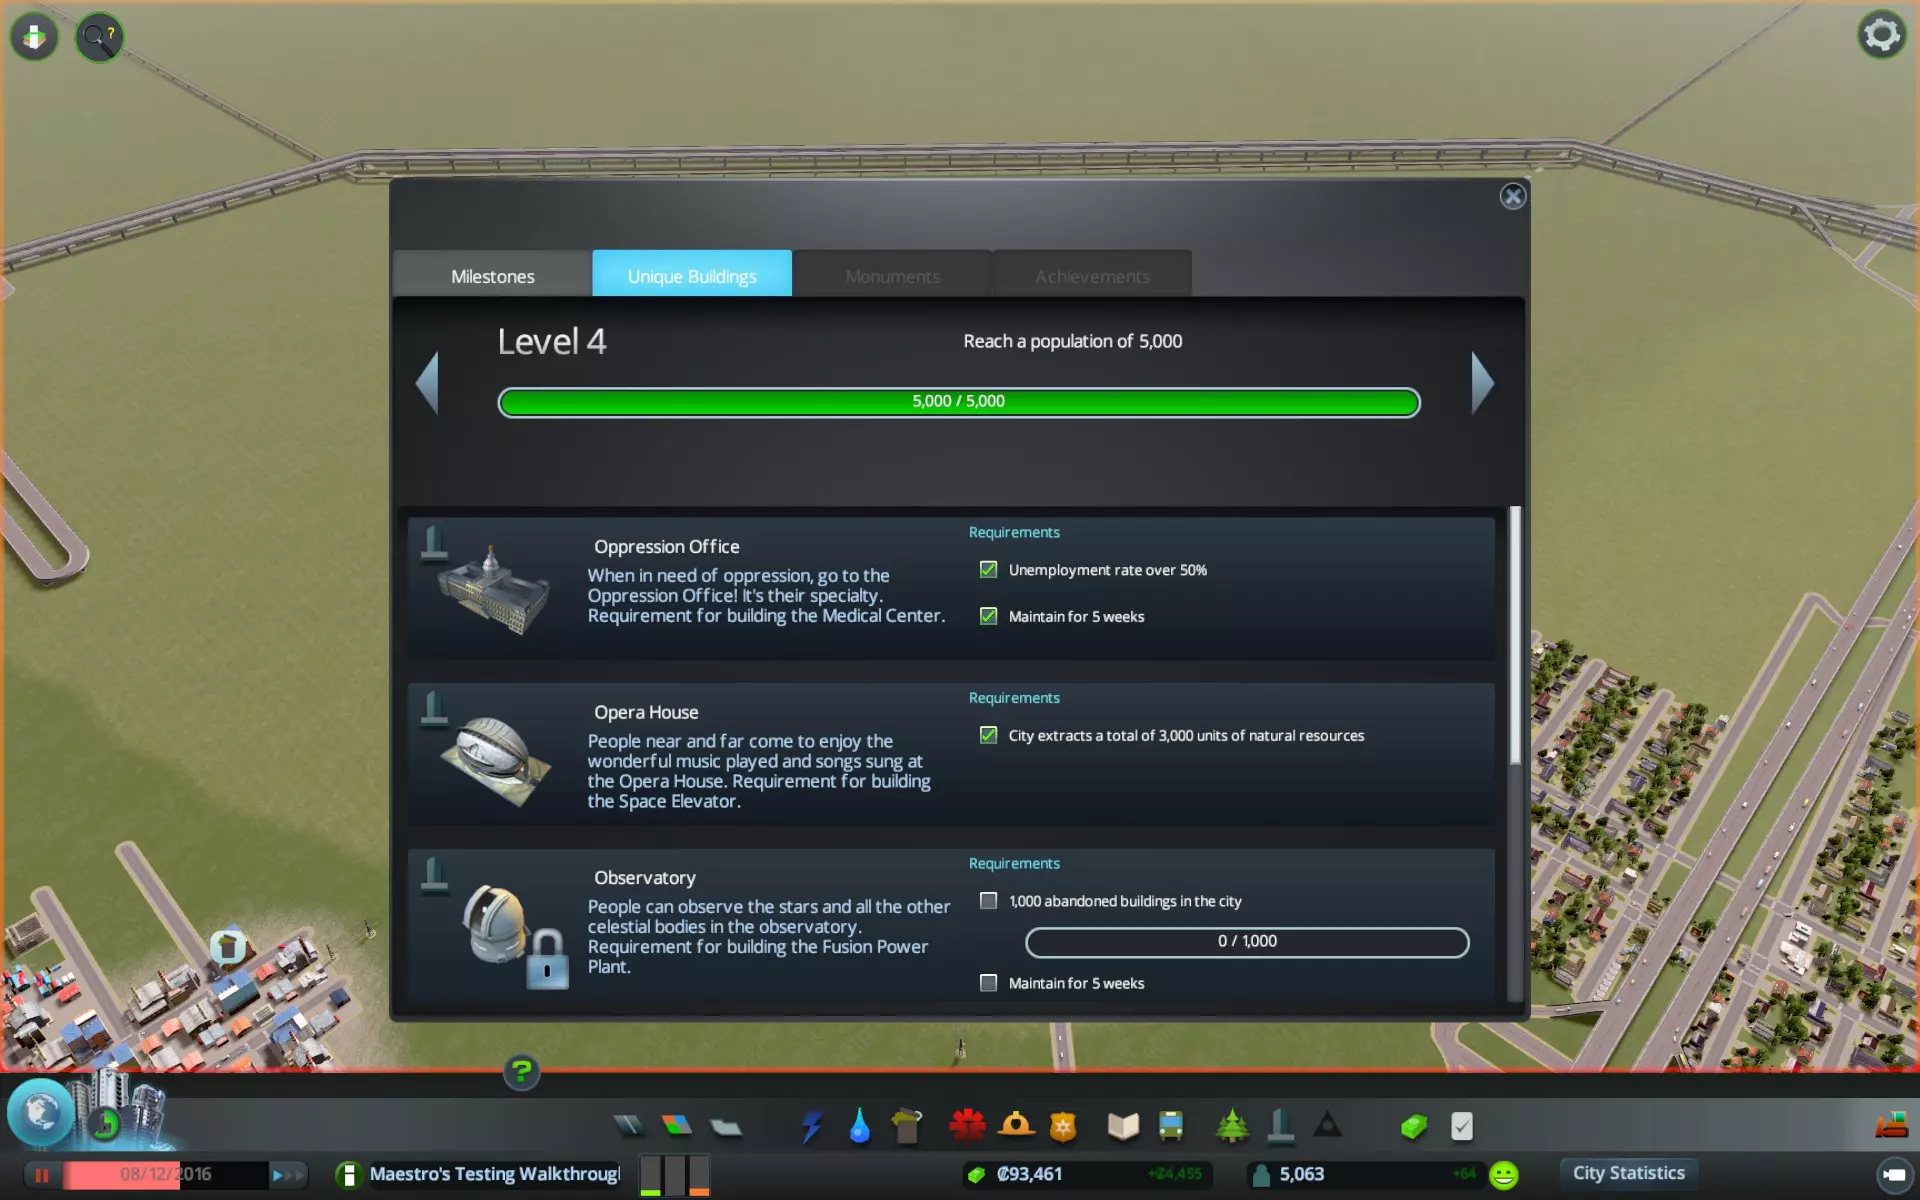
Task: Open the Electricity build menu
Action: [811, 1126]
